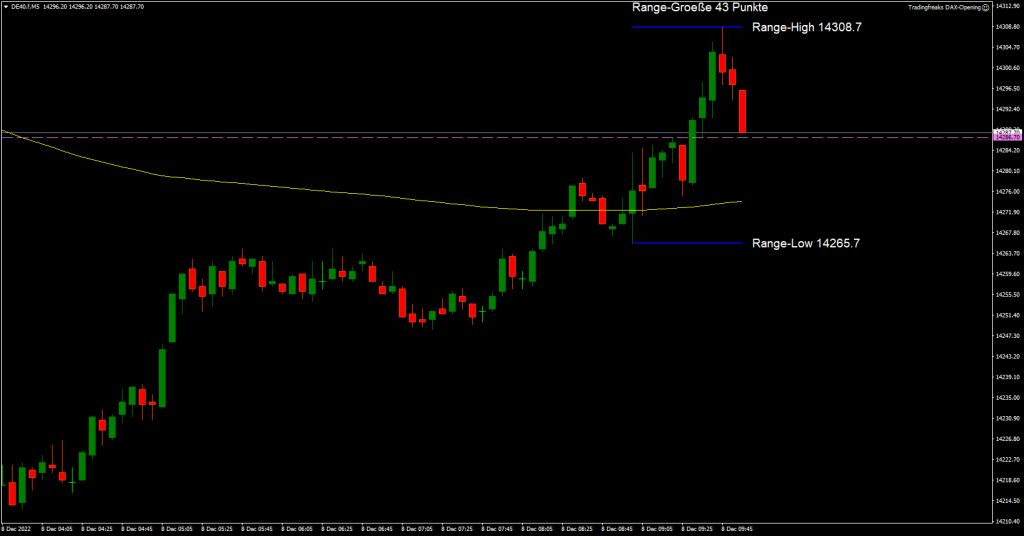1024x536 pixels.
Task: Click the highlighted current price tag on price axis
Action: (1005, 133)
